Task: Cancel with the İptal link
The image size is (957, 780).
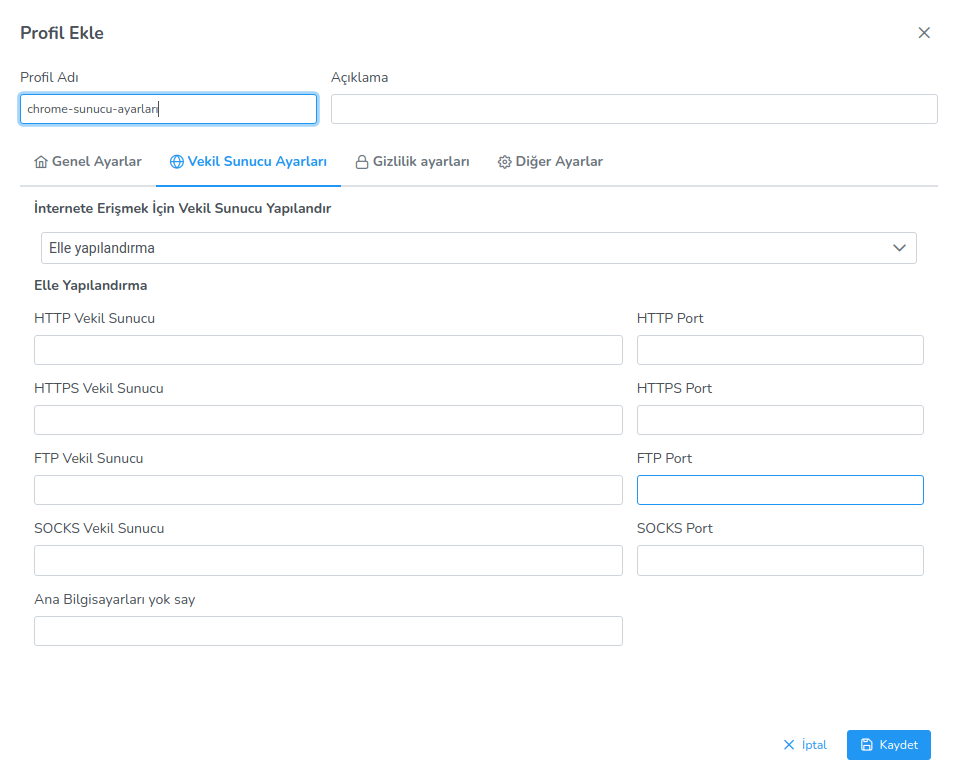Action: [x=814, y=745]
